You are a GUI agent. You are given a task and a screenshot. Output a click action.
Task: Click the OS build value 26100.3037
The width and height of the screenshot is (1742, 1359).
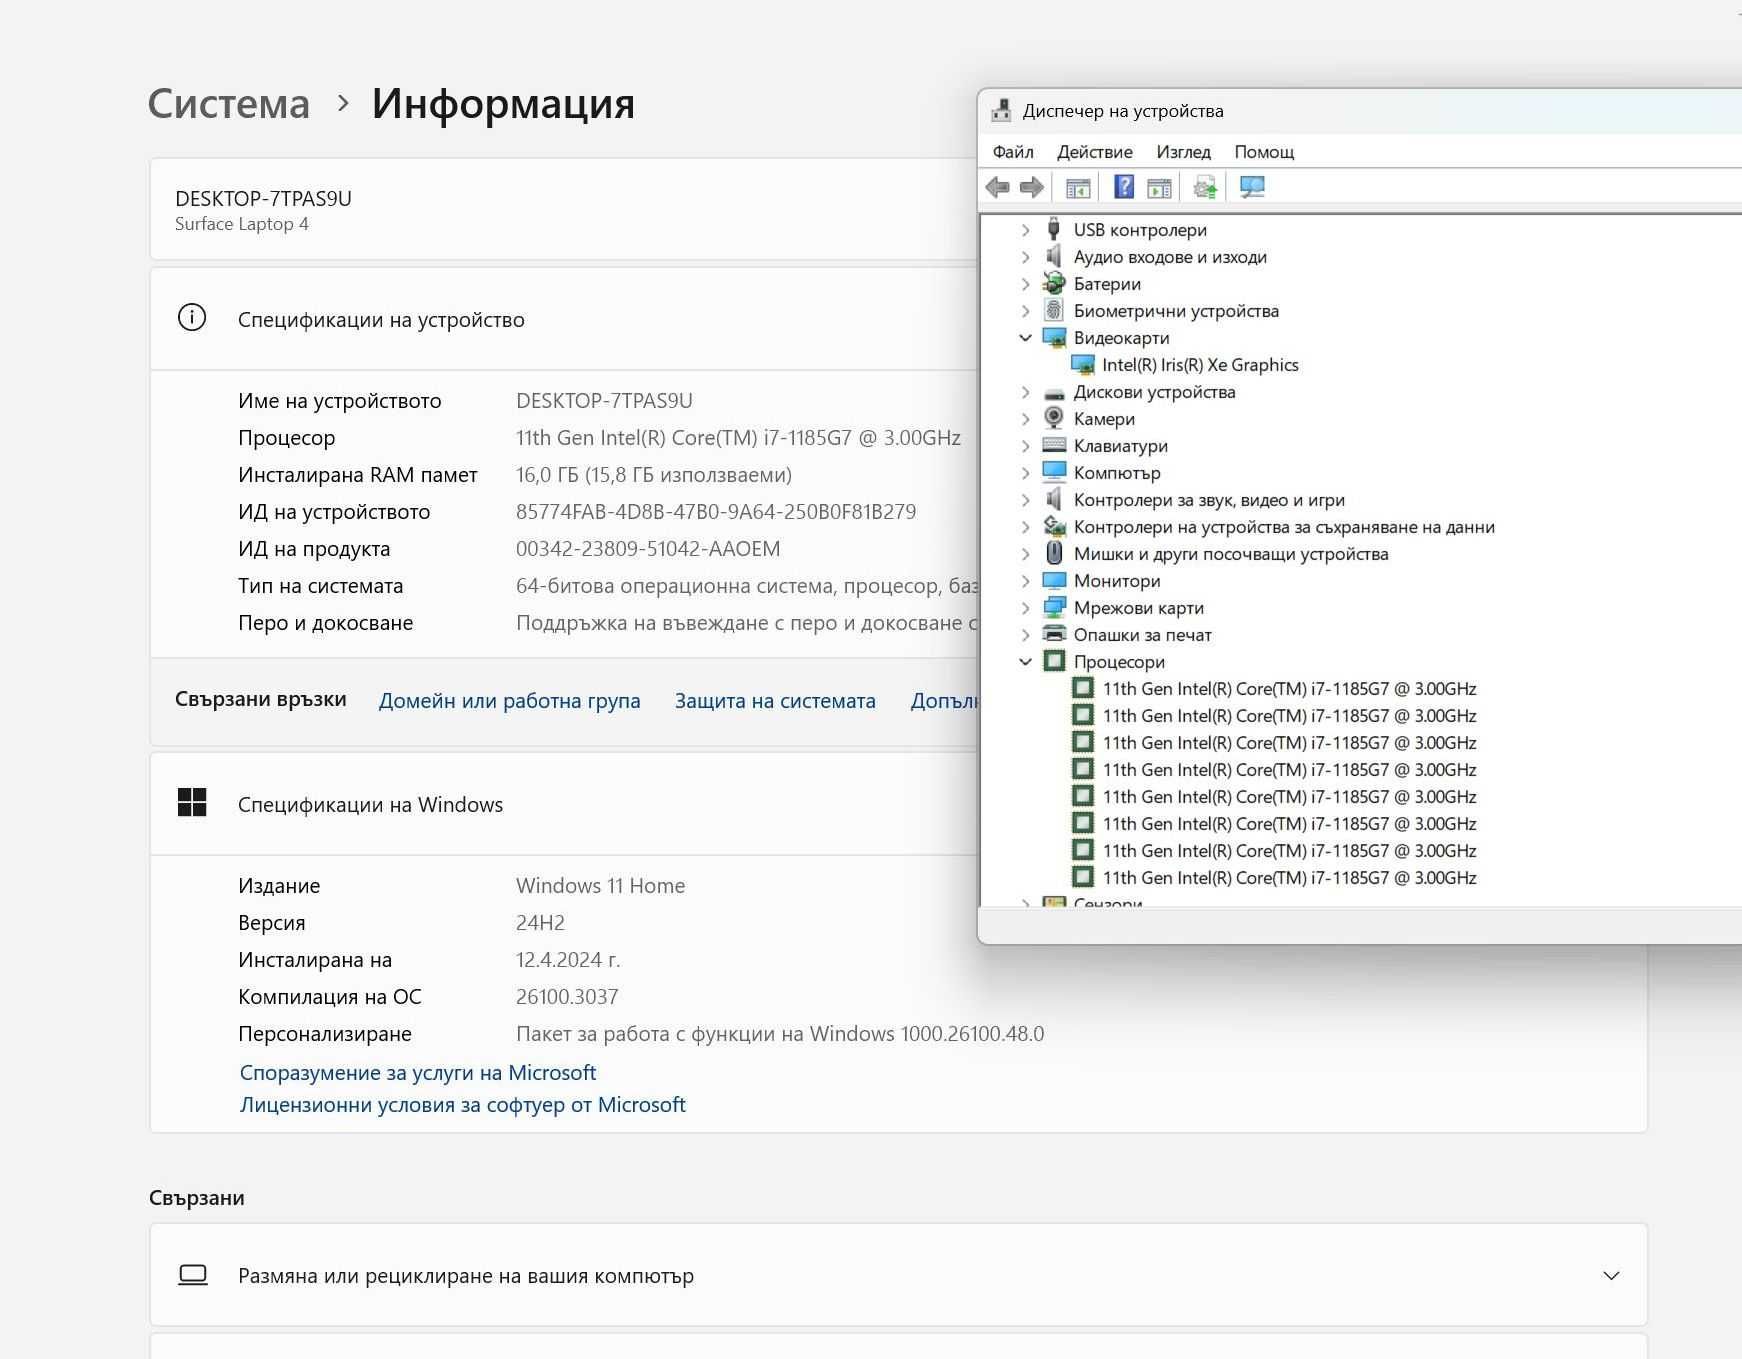(x=567, y=997)
